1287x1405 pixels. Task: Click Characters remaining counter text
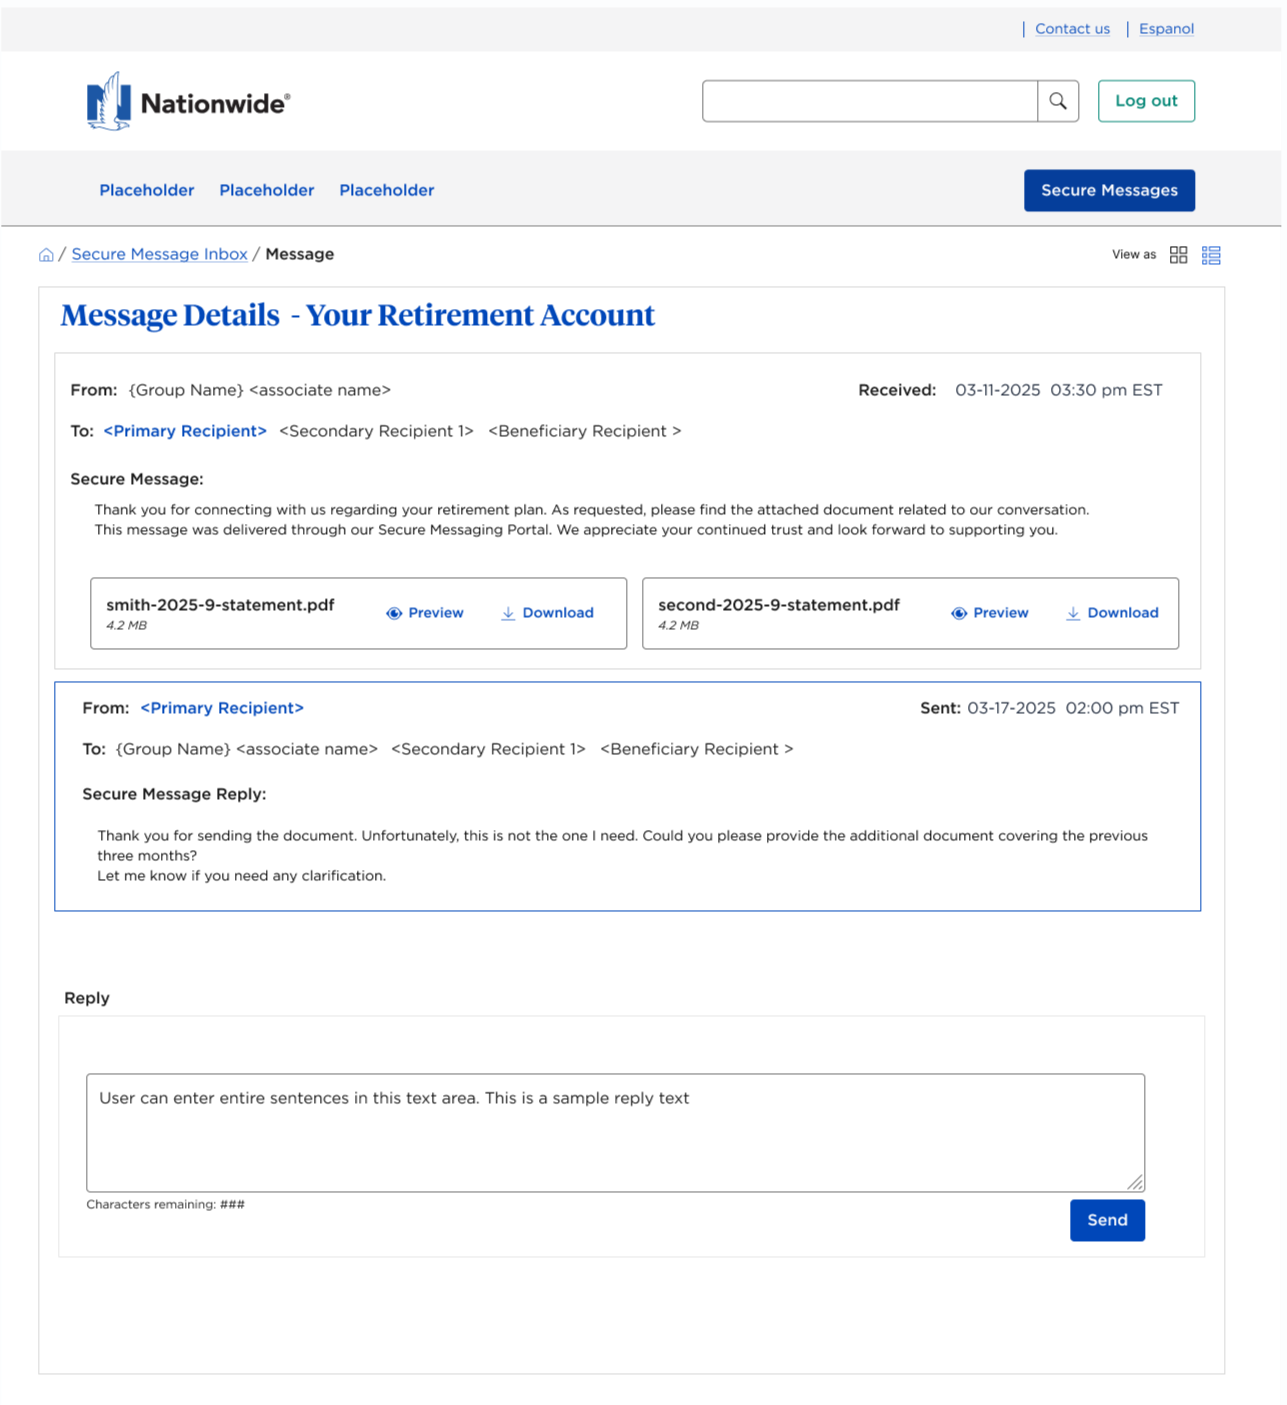(165, 1204)
